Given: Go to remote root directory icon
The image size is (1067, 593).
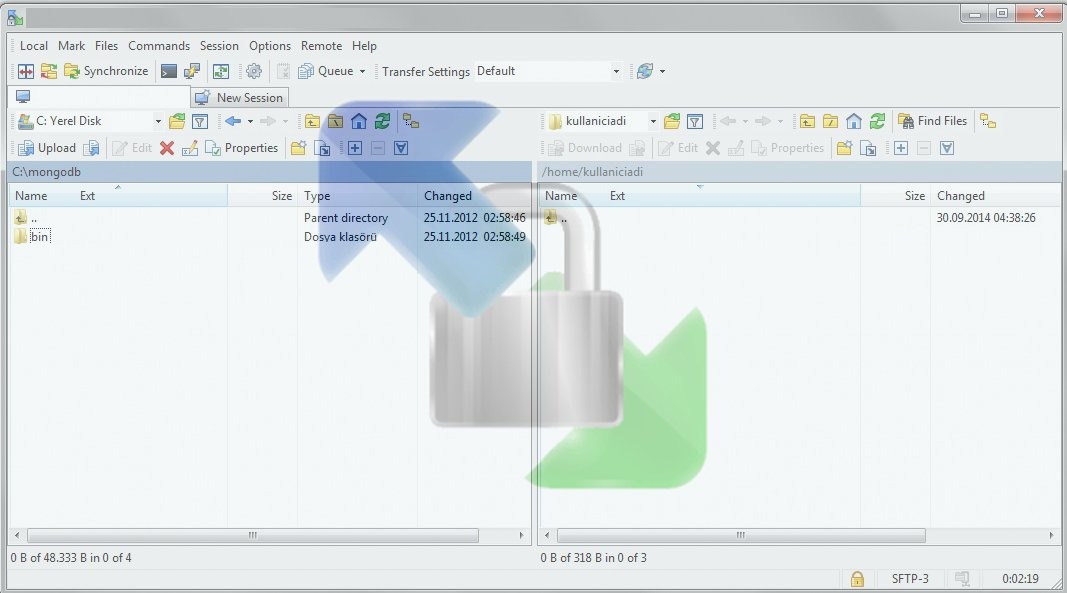Looking at the screenshot, I should [x=830, y=121].
